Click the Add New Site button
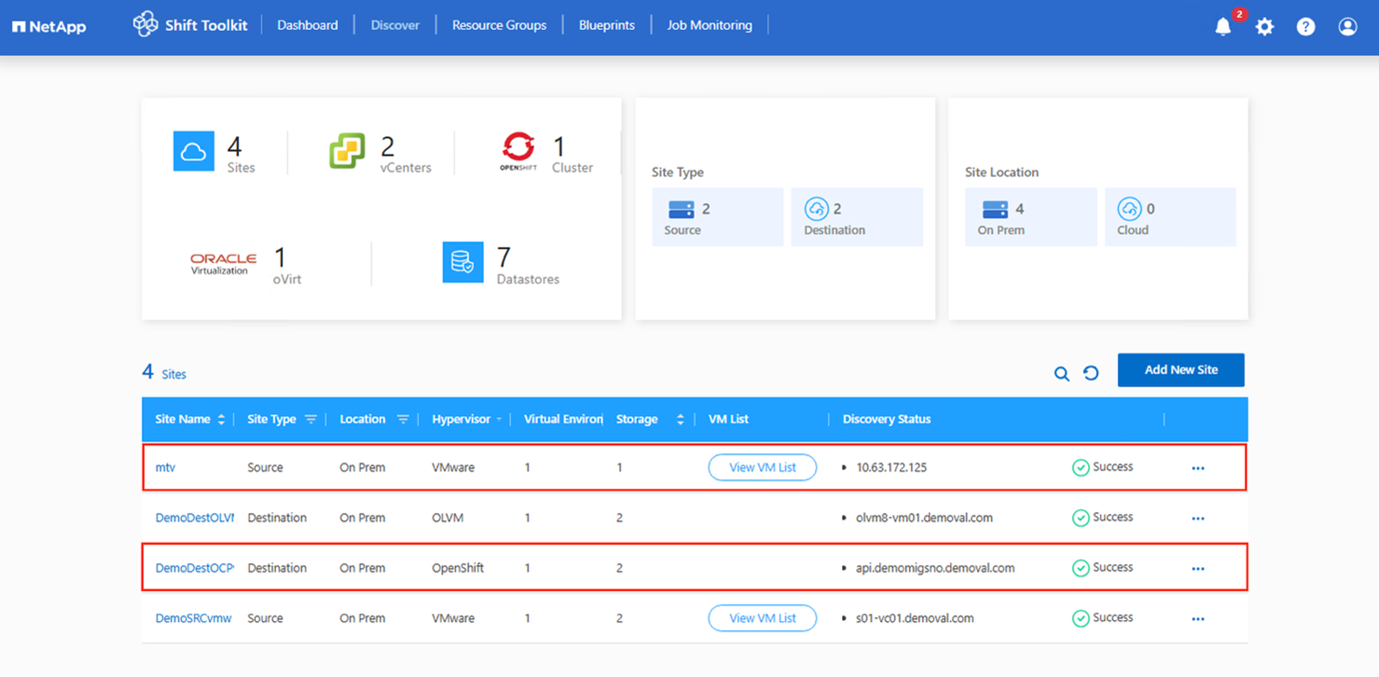 (x=1180, y=370)
